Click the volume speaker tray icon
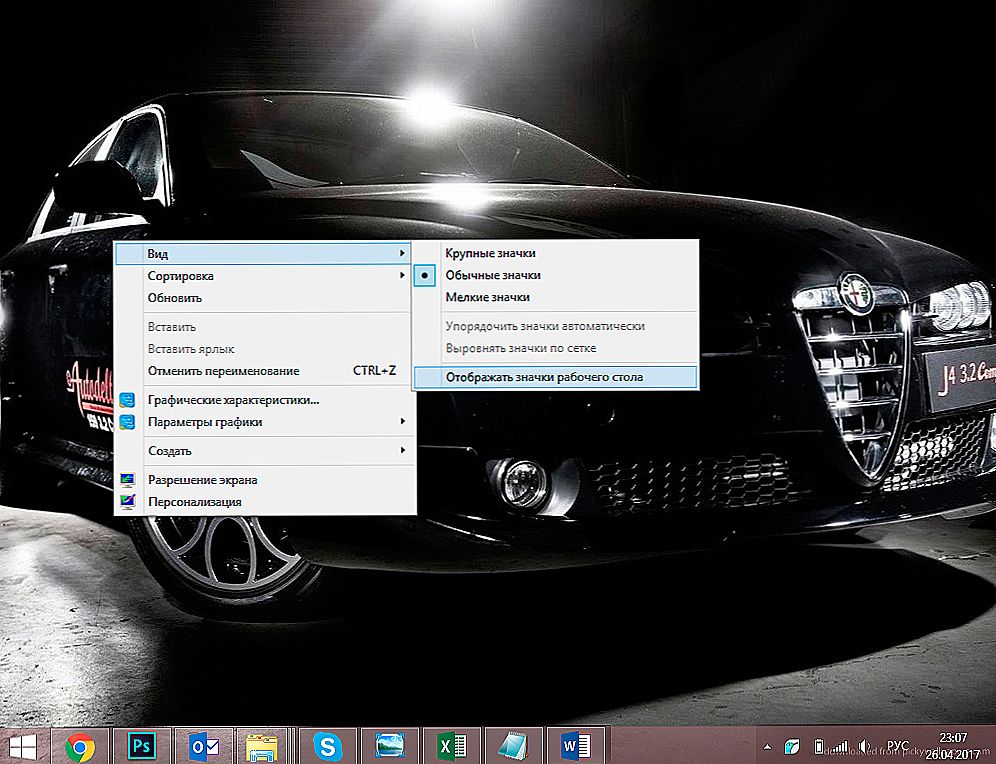This screenshot has height=764, width=996. pos(864,747)
